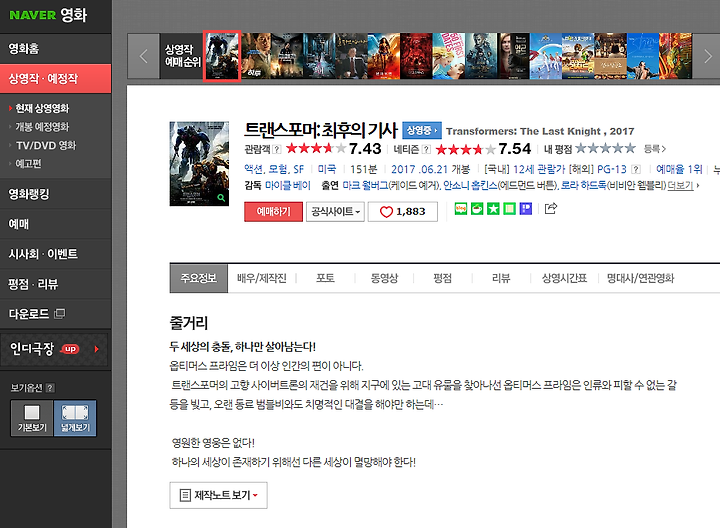Switch to the 동영상 tab
Screen dimensions: 720x528
point(384,278)
